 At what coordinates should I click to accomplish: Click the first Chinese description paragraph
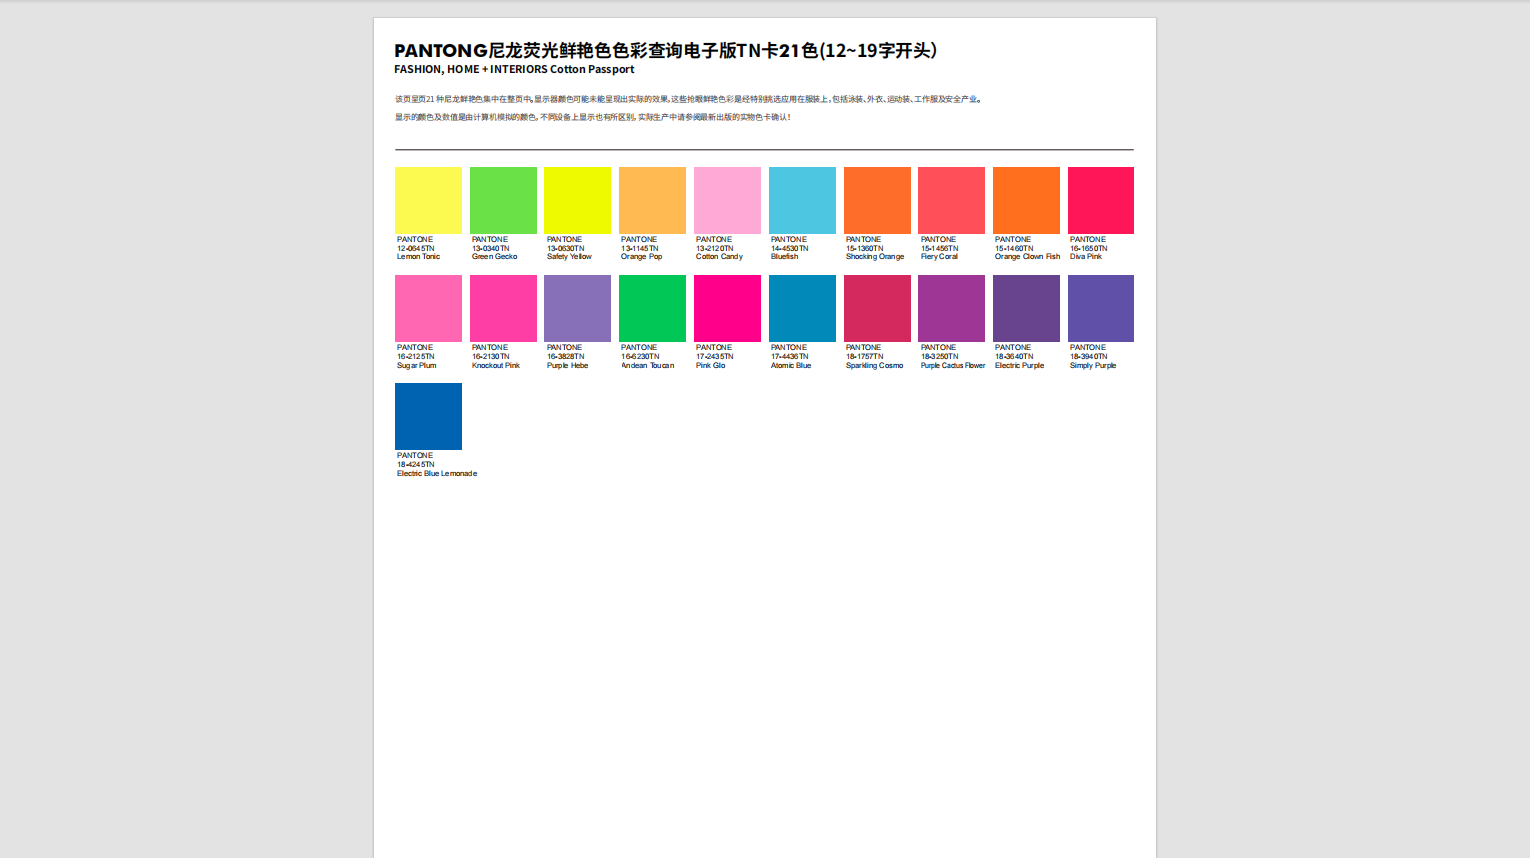pos(689,99)
